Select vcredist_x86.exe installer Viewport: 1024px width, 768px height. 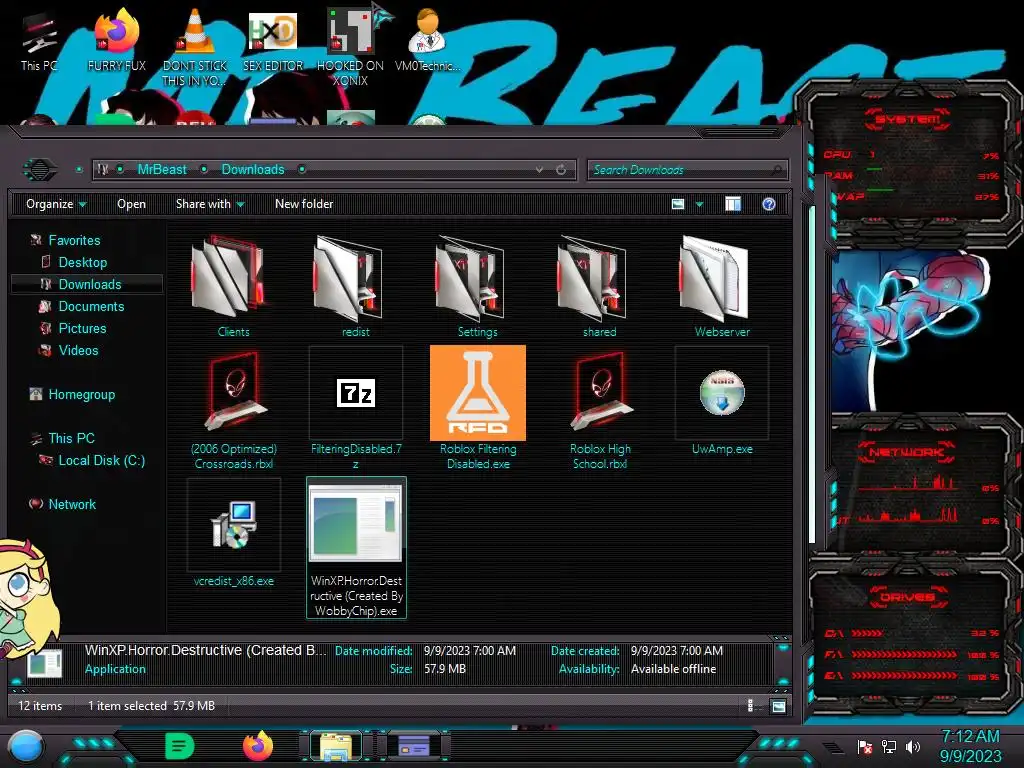click(x=233, y=532)
